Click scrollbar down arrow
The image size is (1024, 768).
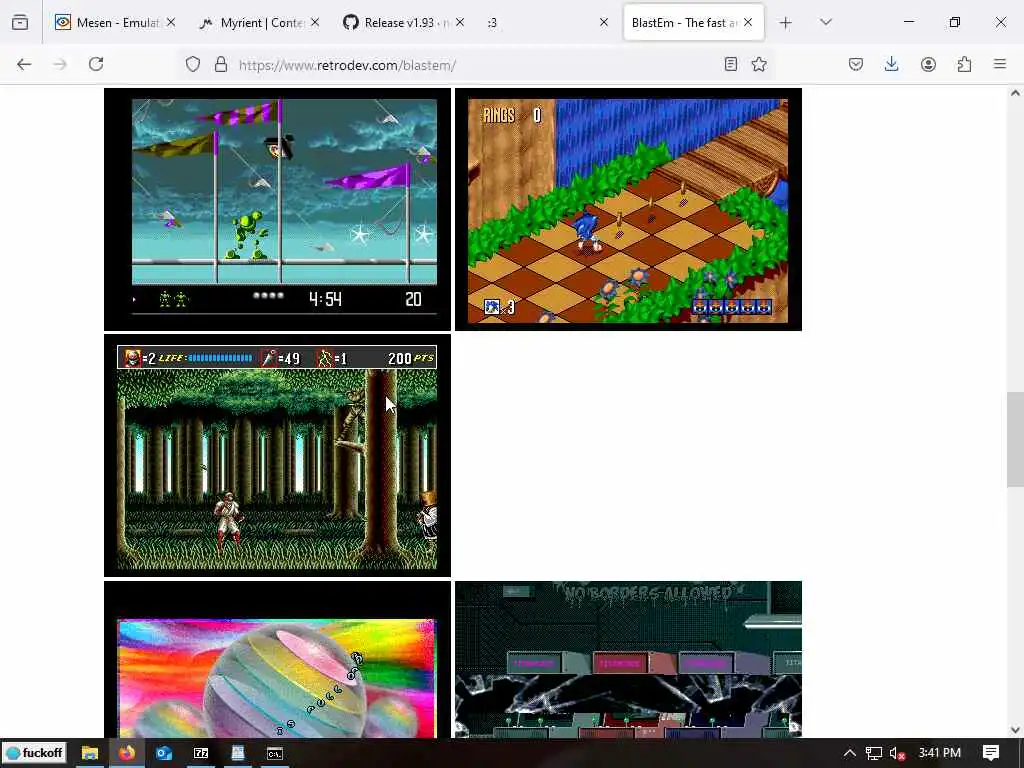[1015, 730]
